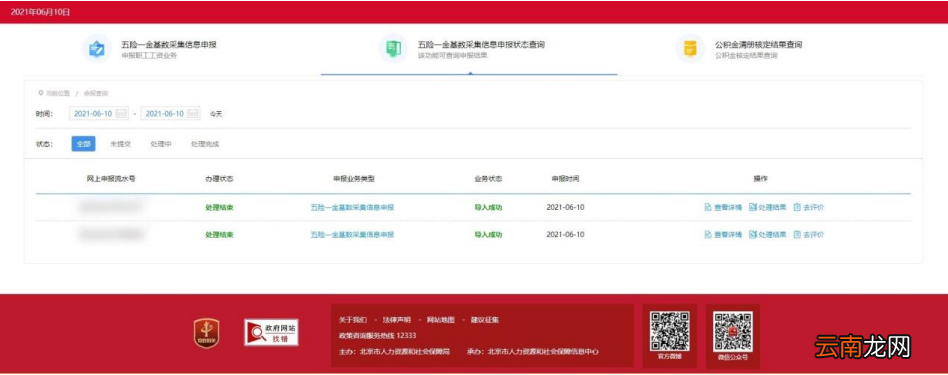Click the 业务状态 column header

click(x=488, y=179)
